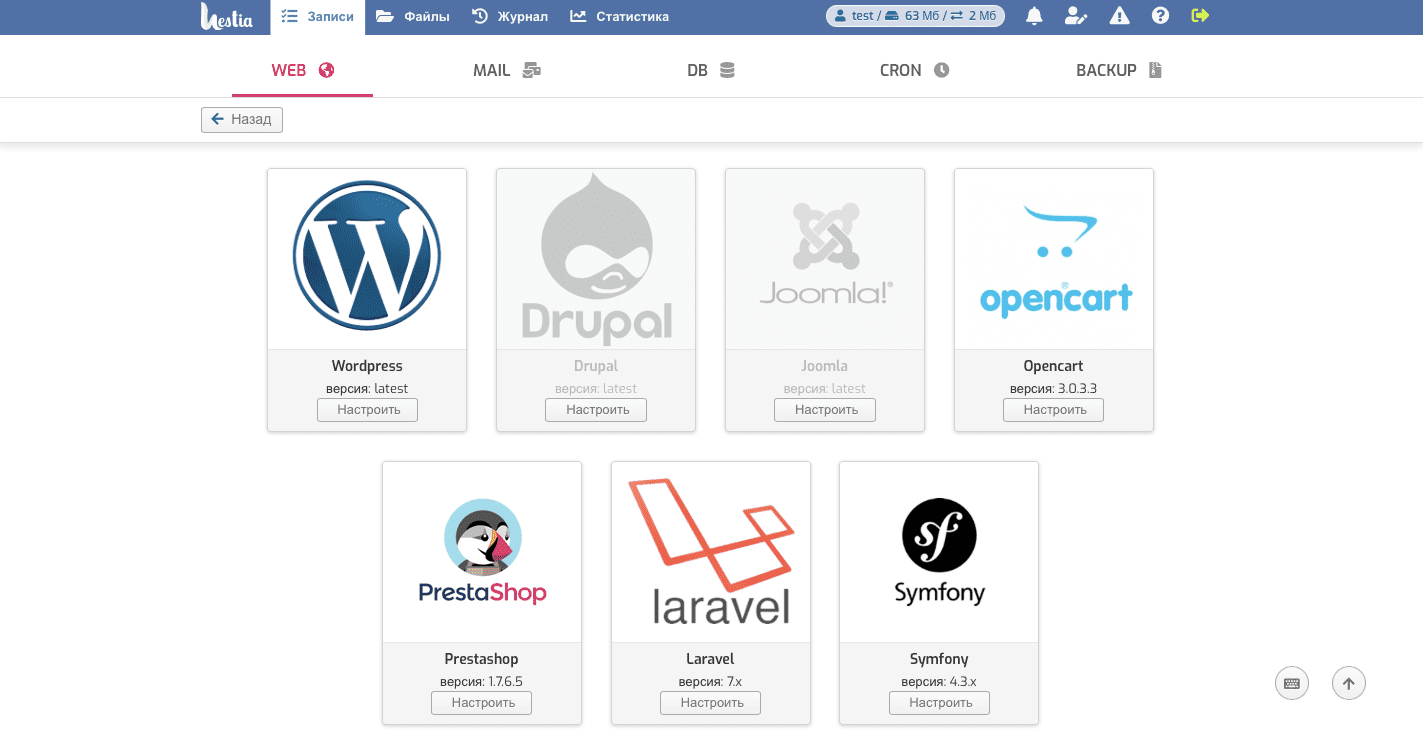Click the clock icon next to CRON
Screen dimensions: 1423x731
941,70
